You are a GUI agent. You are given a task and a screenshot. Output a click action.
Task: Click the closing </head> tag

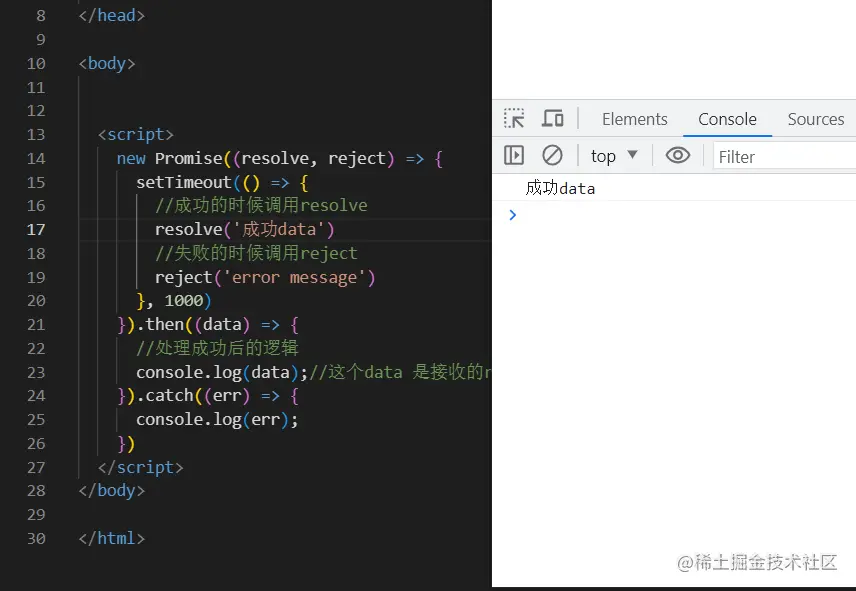(x=111, y=16)
